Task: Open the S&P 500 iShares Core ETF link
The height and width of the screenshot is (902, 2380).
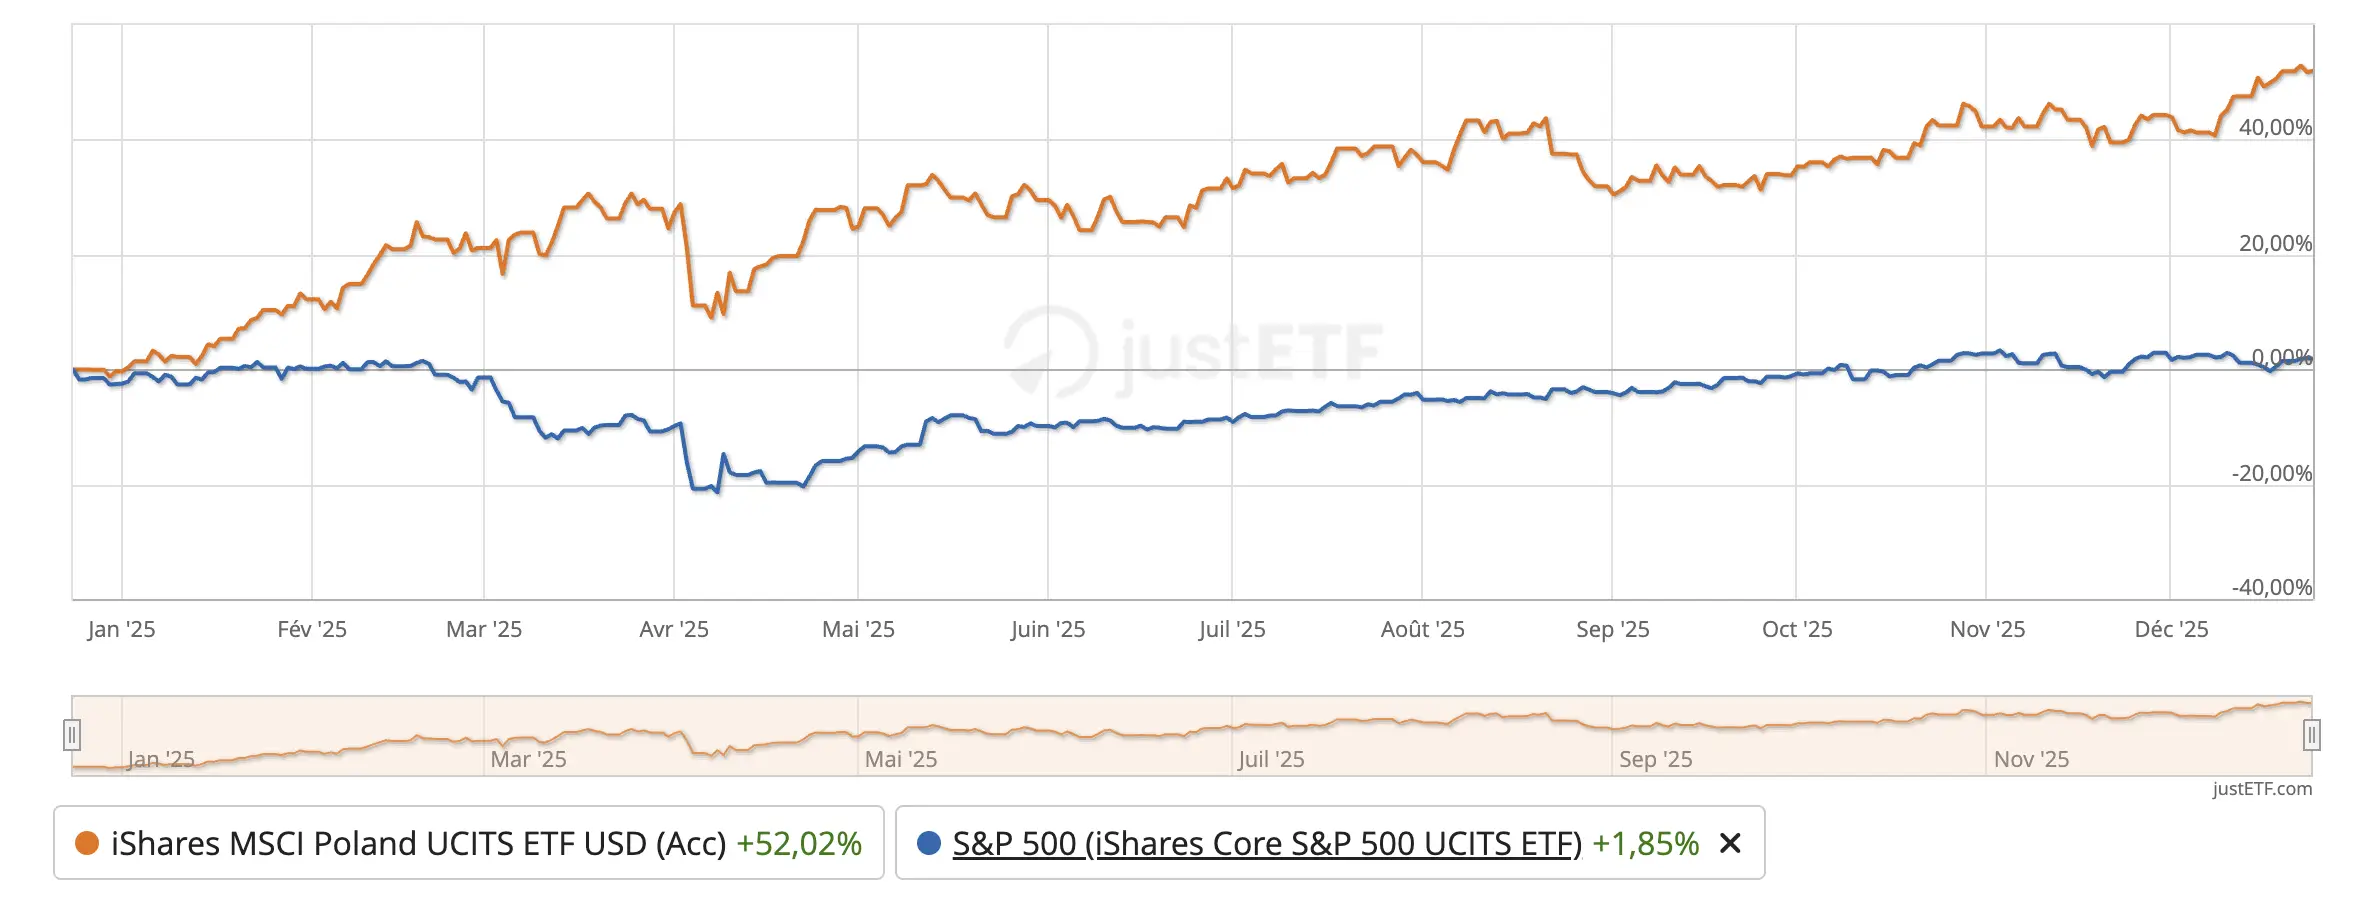Action: pyautogui.click(x=1267, y=843)
